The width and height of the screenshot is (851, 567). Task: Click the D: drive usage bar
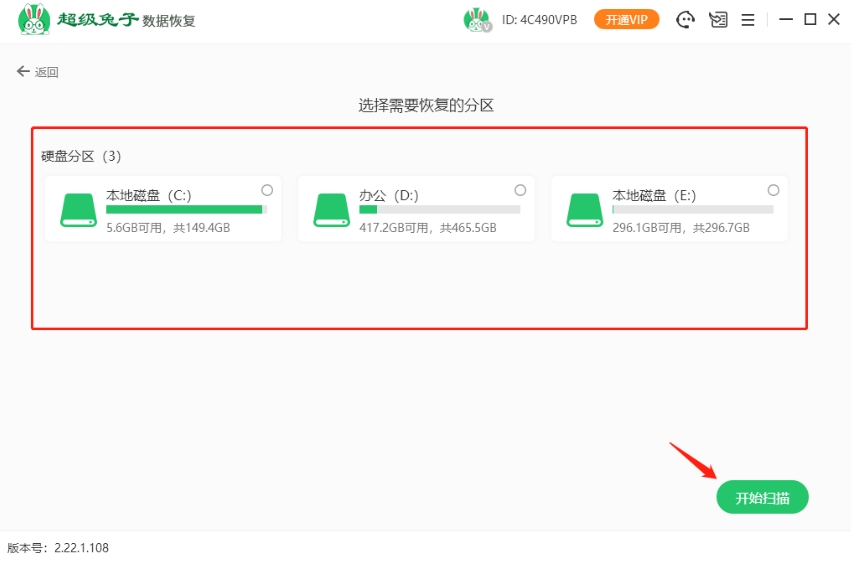[x=439, y=210]
